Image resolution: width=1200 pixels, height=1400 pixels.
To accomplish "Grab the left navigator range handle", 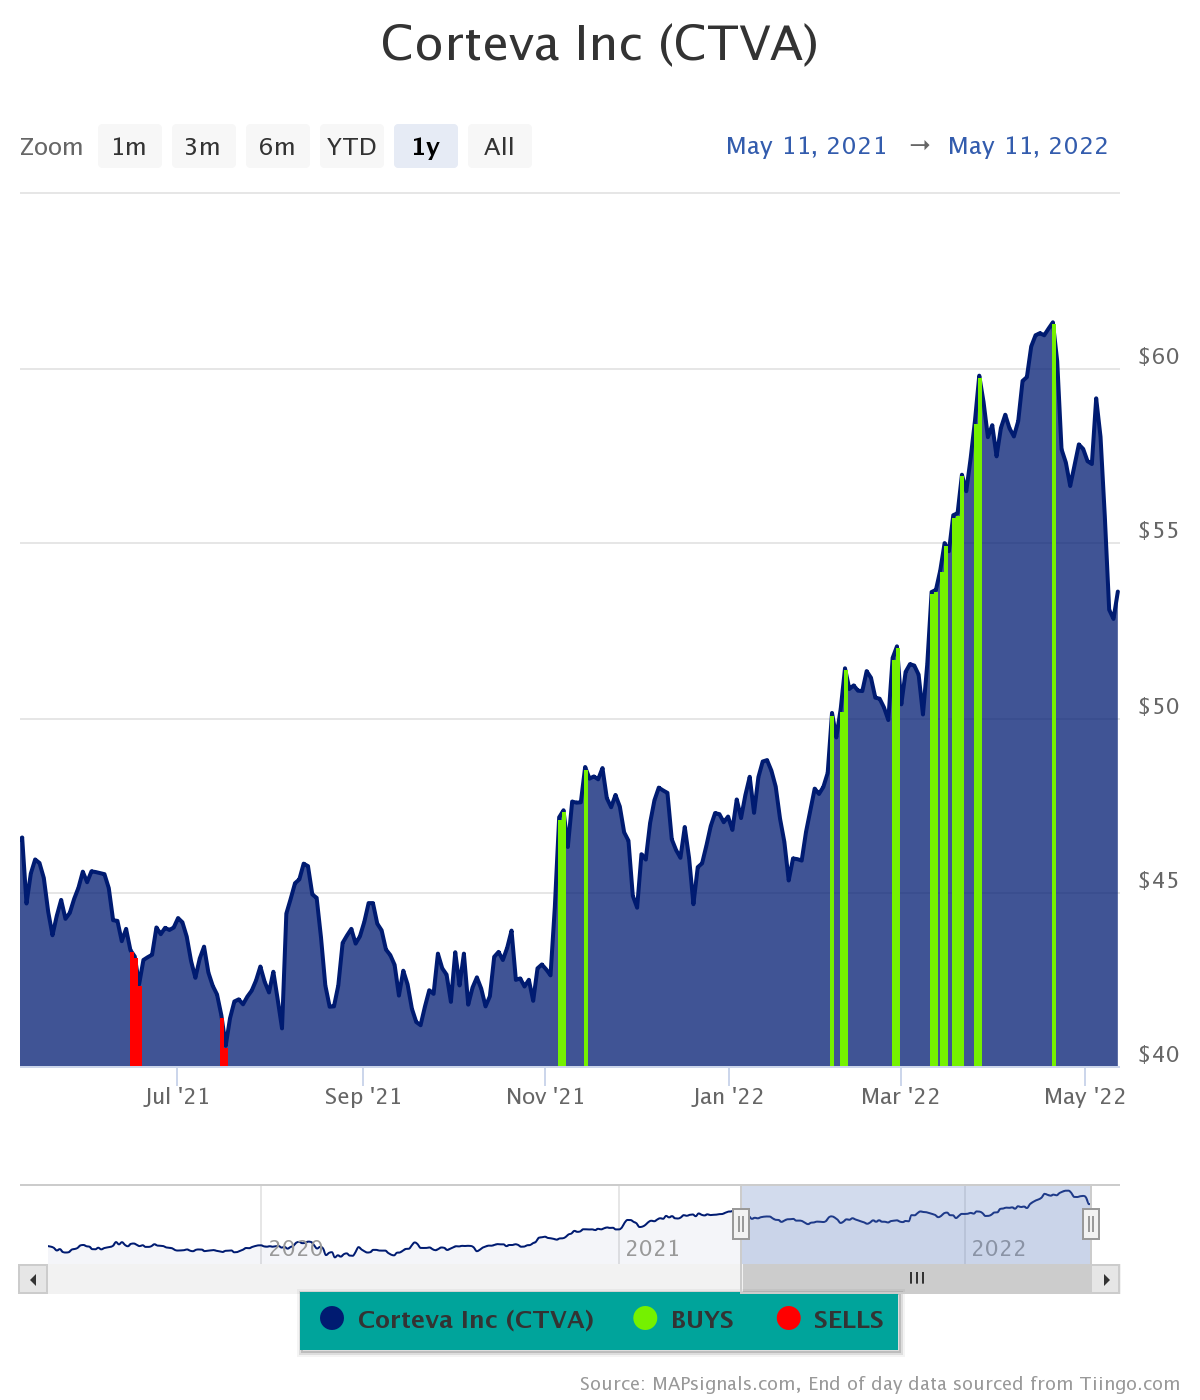I will coord(741,1223).
